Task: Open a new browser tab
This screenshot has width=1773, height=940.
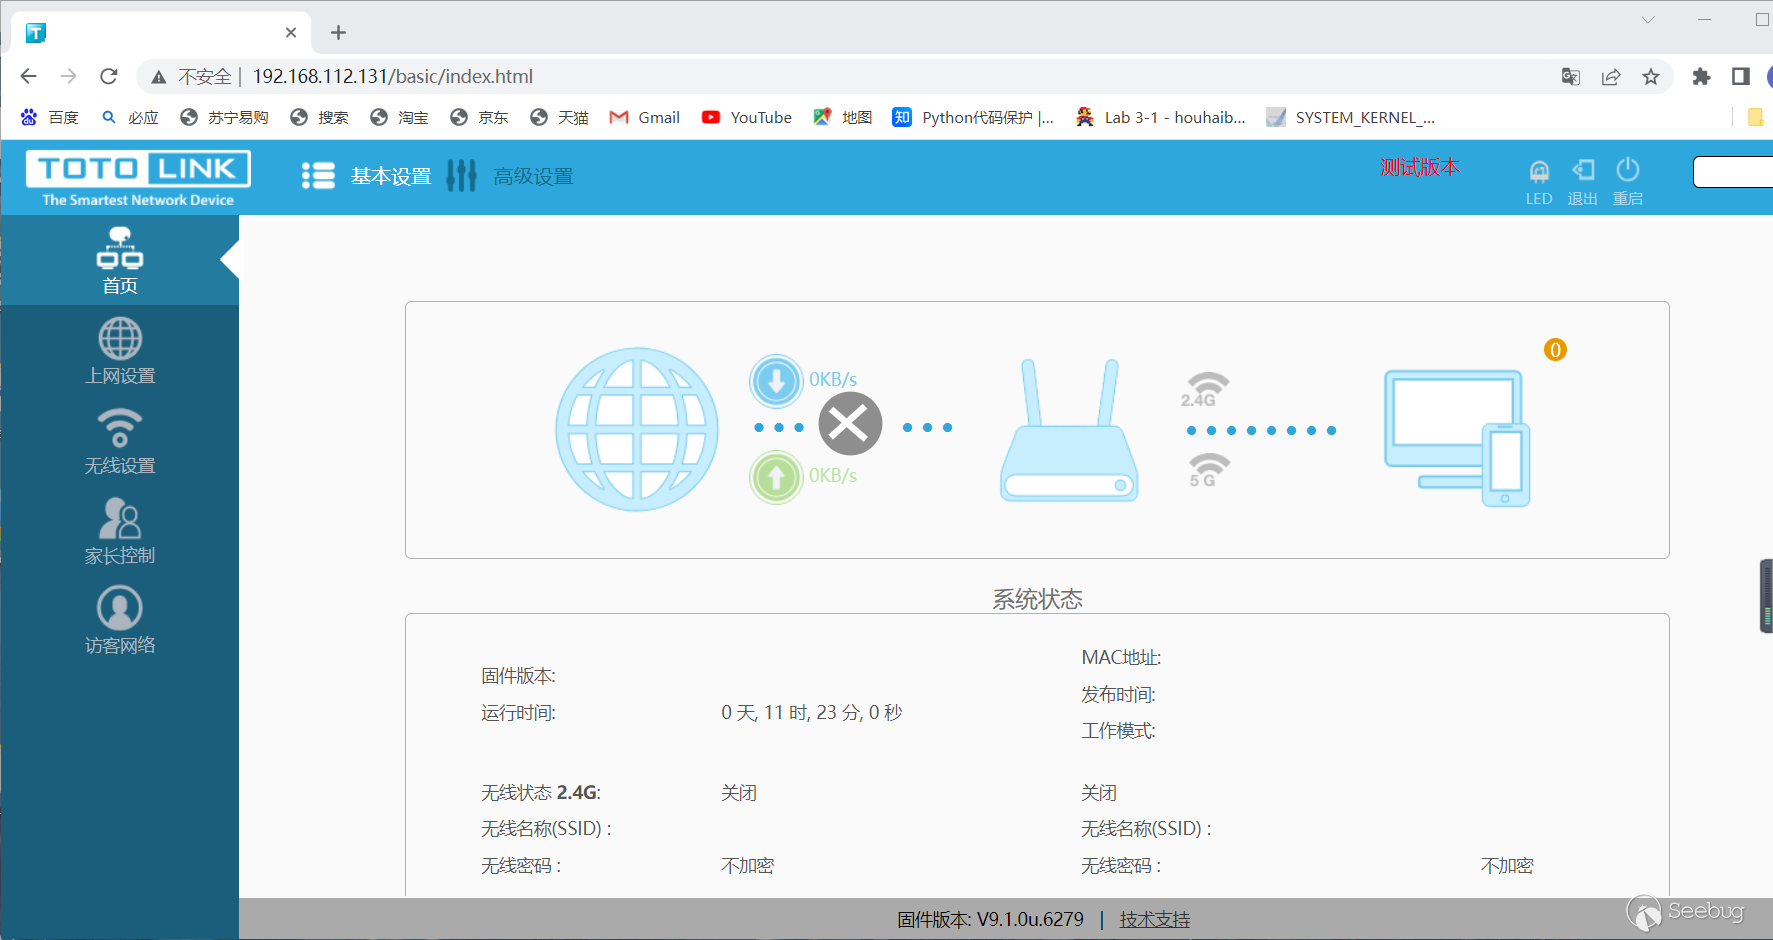Action: tap(339, 33)
